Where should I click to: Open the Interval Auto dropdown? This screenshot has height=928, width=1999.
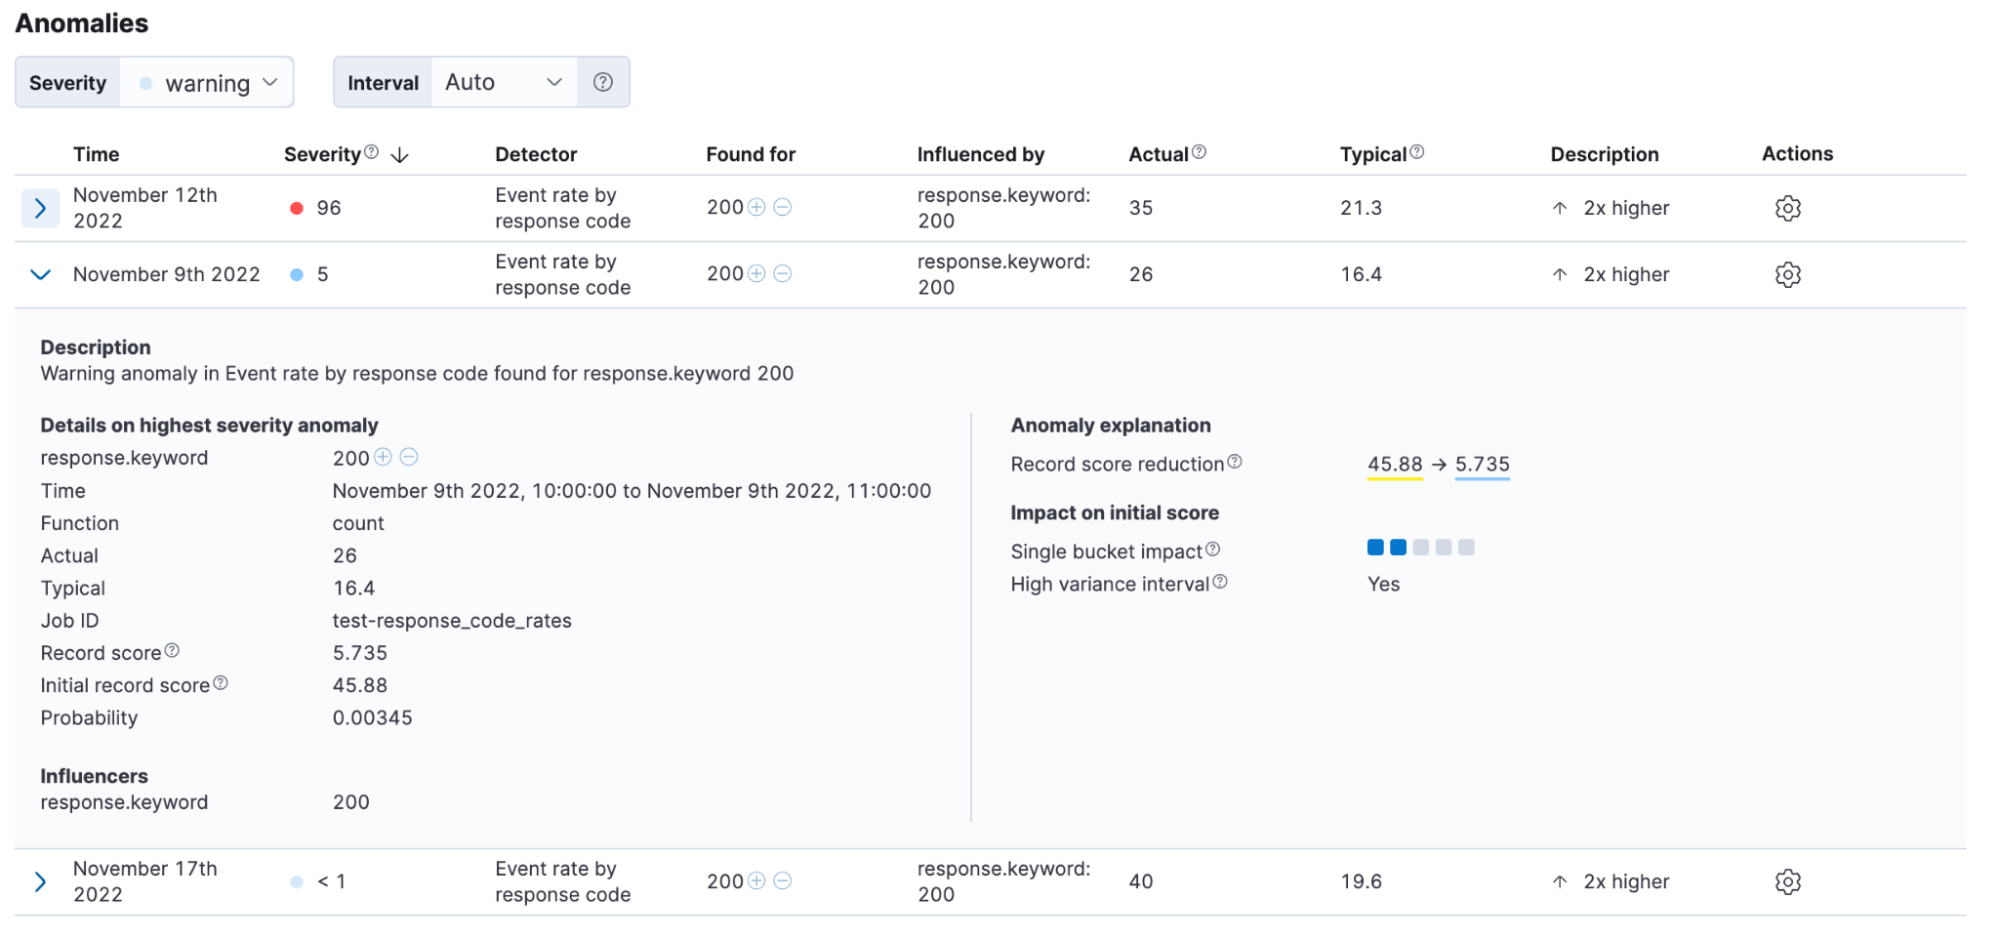(x=503, y=83)
